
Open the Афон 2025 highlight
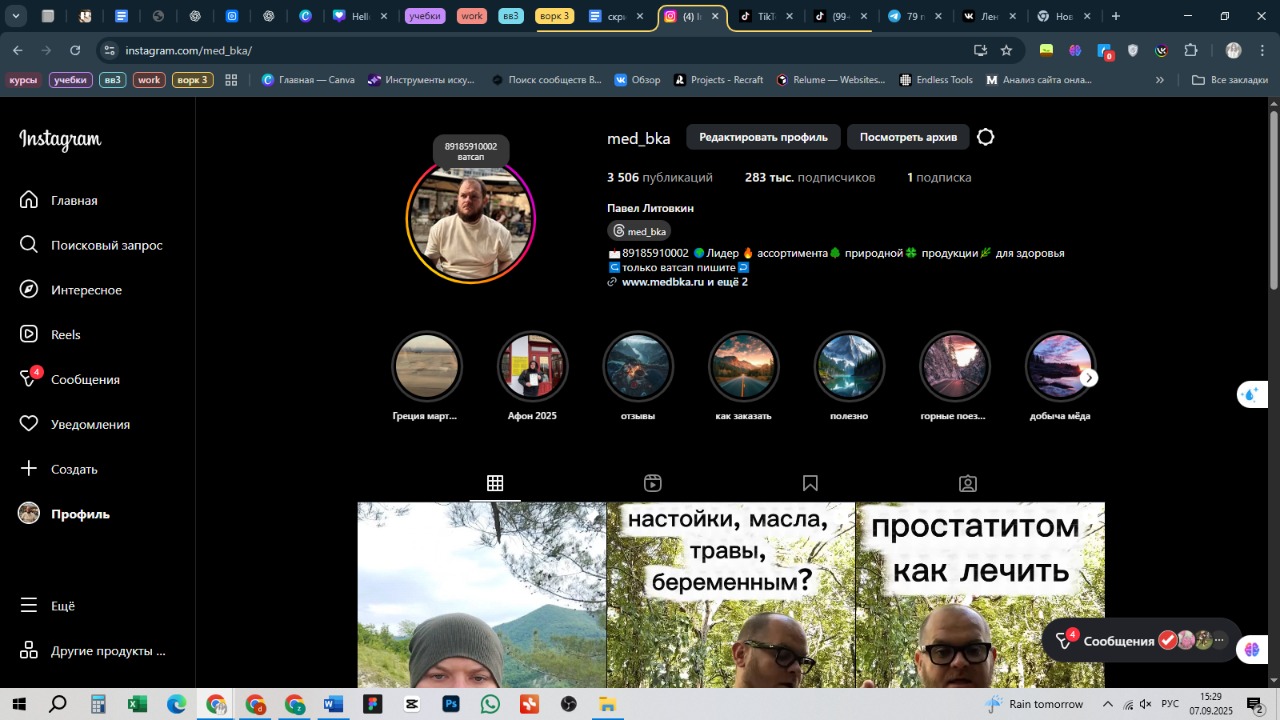[x=532, y=366]
